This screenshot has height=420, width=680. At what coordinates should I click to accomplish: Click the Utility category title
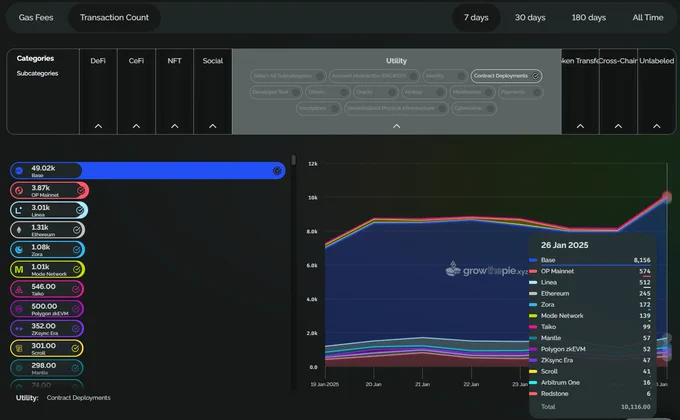coord(396,61)
